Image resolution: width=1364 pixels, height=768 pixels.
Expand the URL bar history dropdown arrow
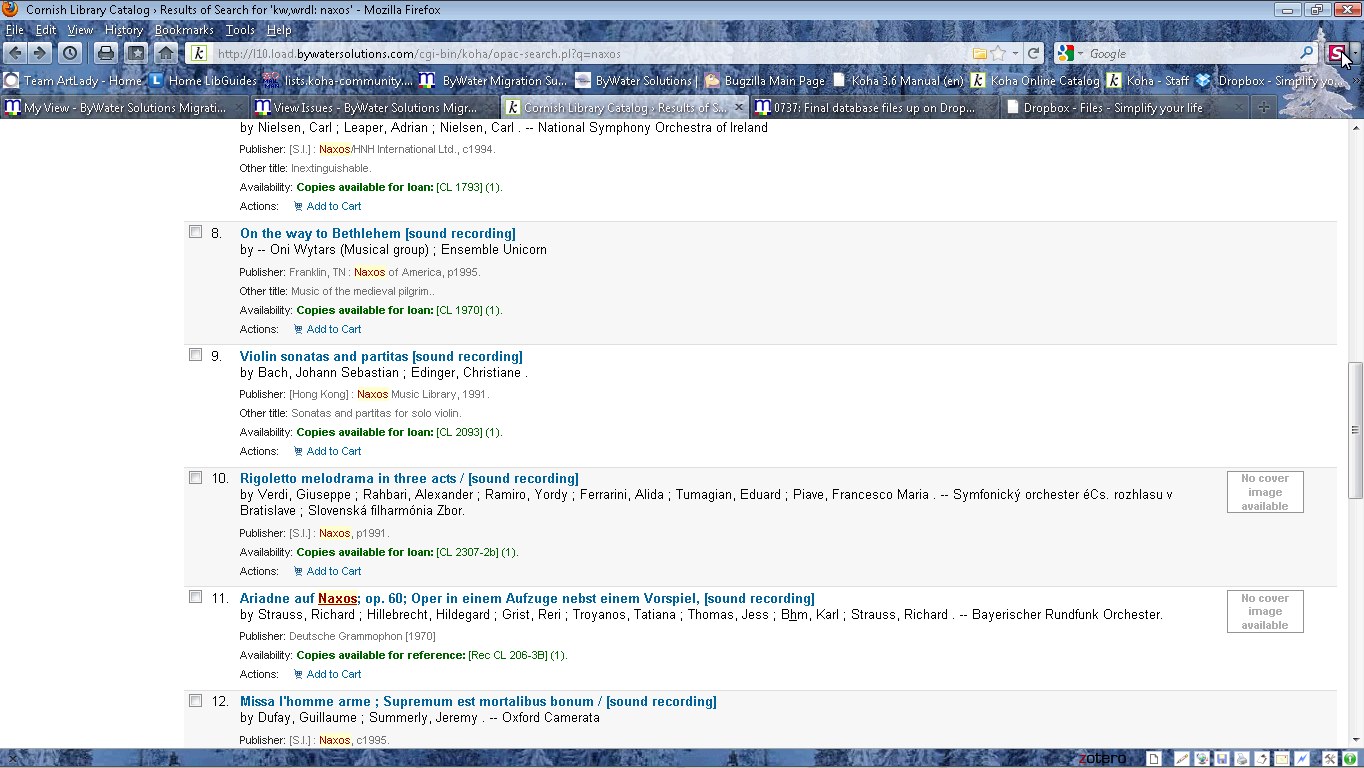coord(1015,53)
